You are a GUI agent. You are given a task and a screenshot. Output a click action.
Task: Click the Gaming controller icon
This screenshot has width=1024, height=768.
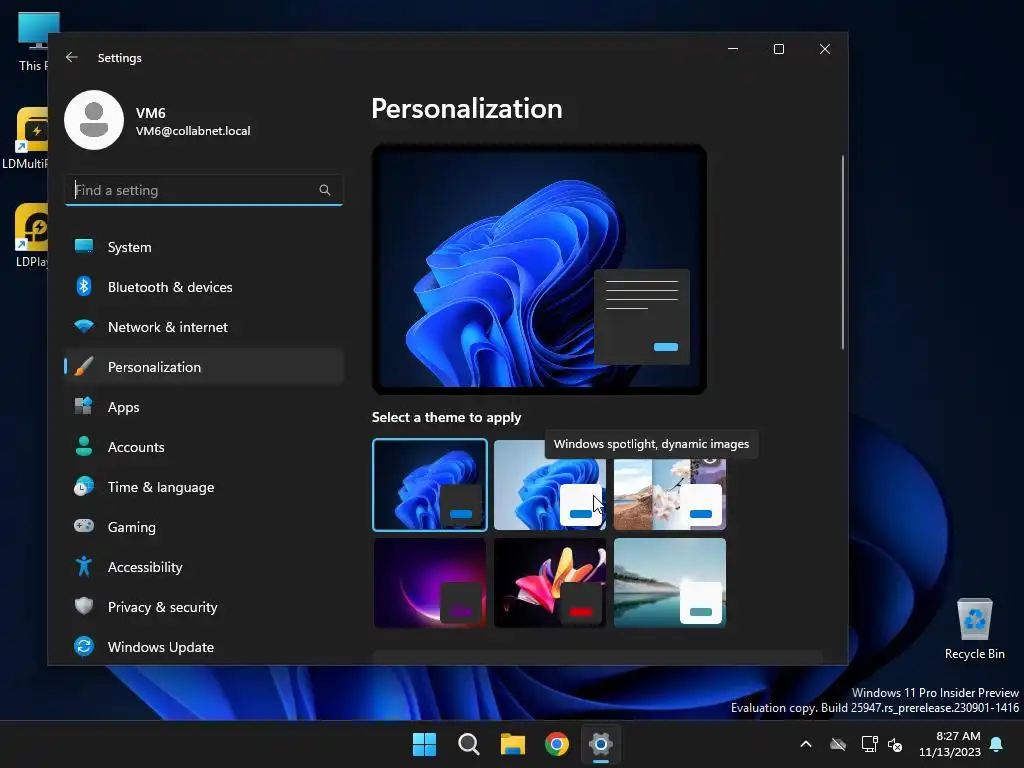(x=84, y=526)
